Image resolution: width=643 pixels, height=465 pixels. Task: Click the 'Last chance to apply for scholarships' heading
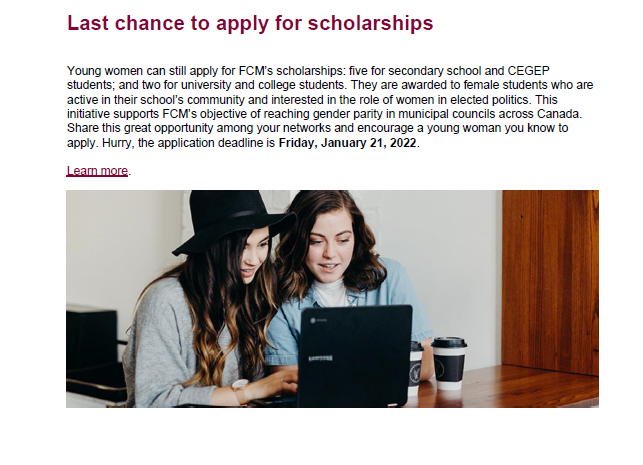point(250,23)
